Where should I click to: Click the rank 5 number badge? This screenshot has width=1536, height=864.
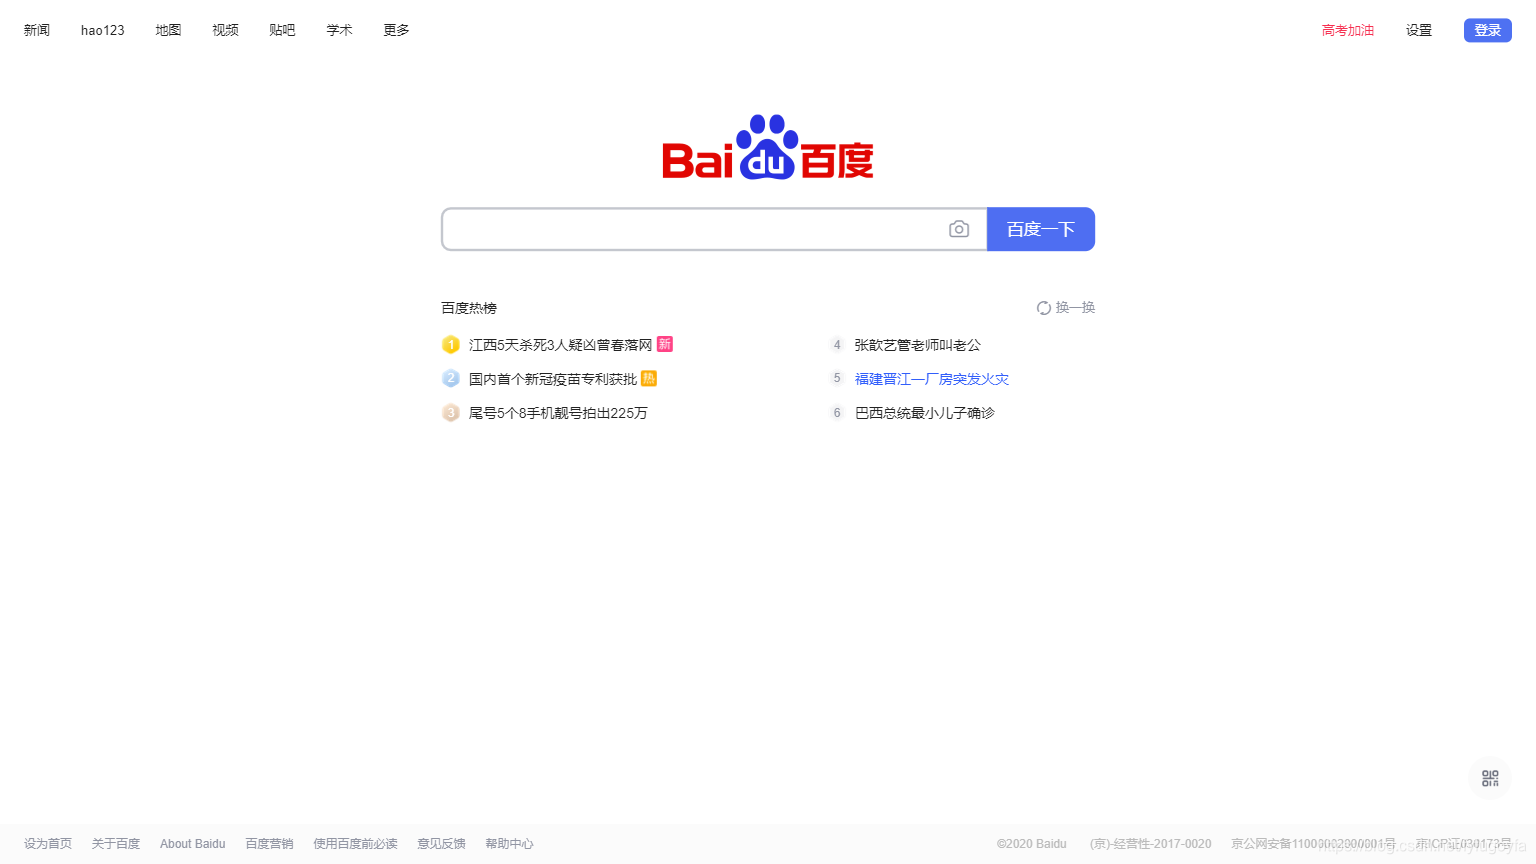pyautogui.click(x=837, y=378)
